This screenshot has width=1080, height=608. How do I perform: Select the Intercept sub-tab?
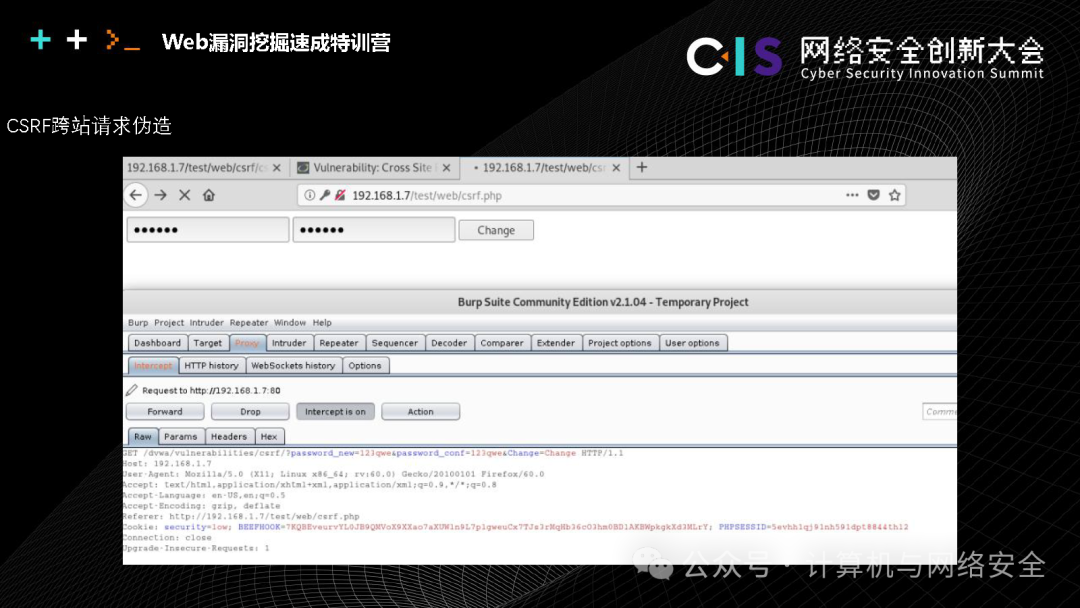tap(153, 366)
